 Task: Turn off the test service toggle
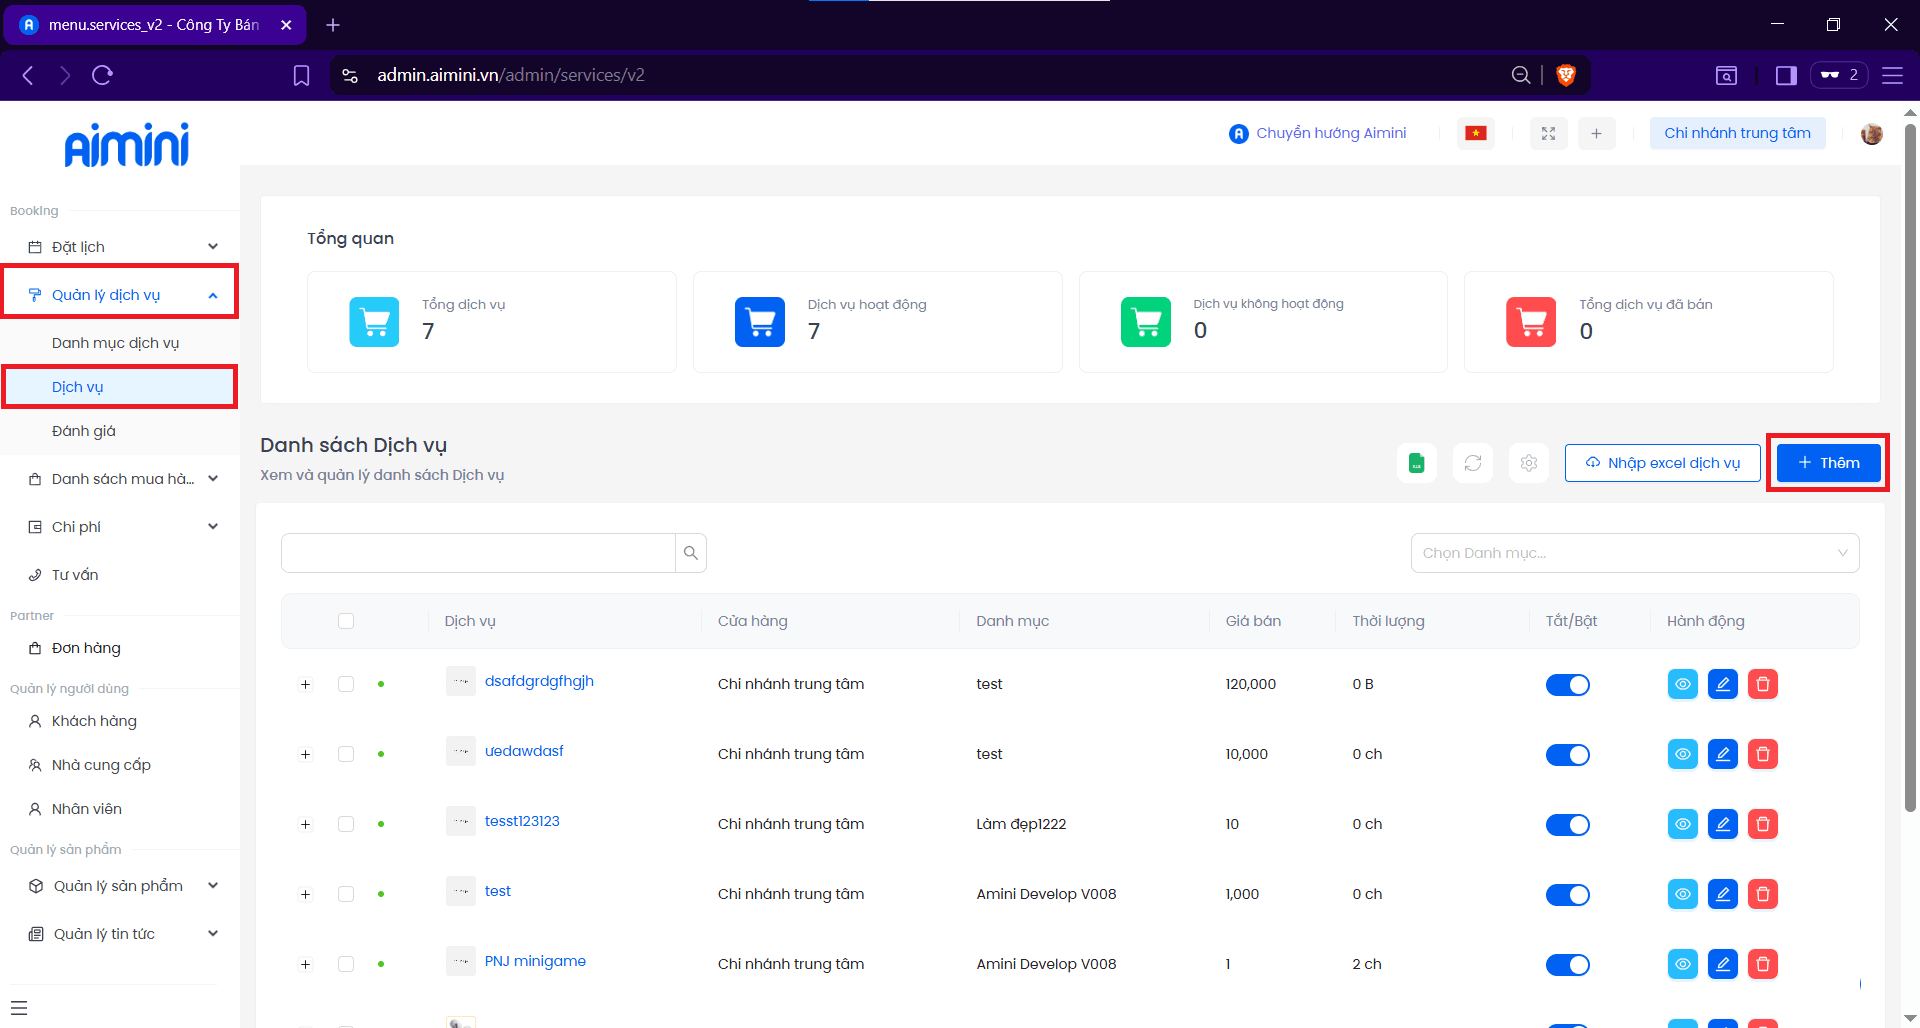click(x=1567, y=895)
